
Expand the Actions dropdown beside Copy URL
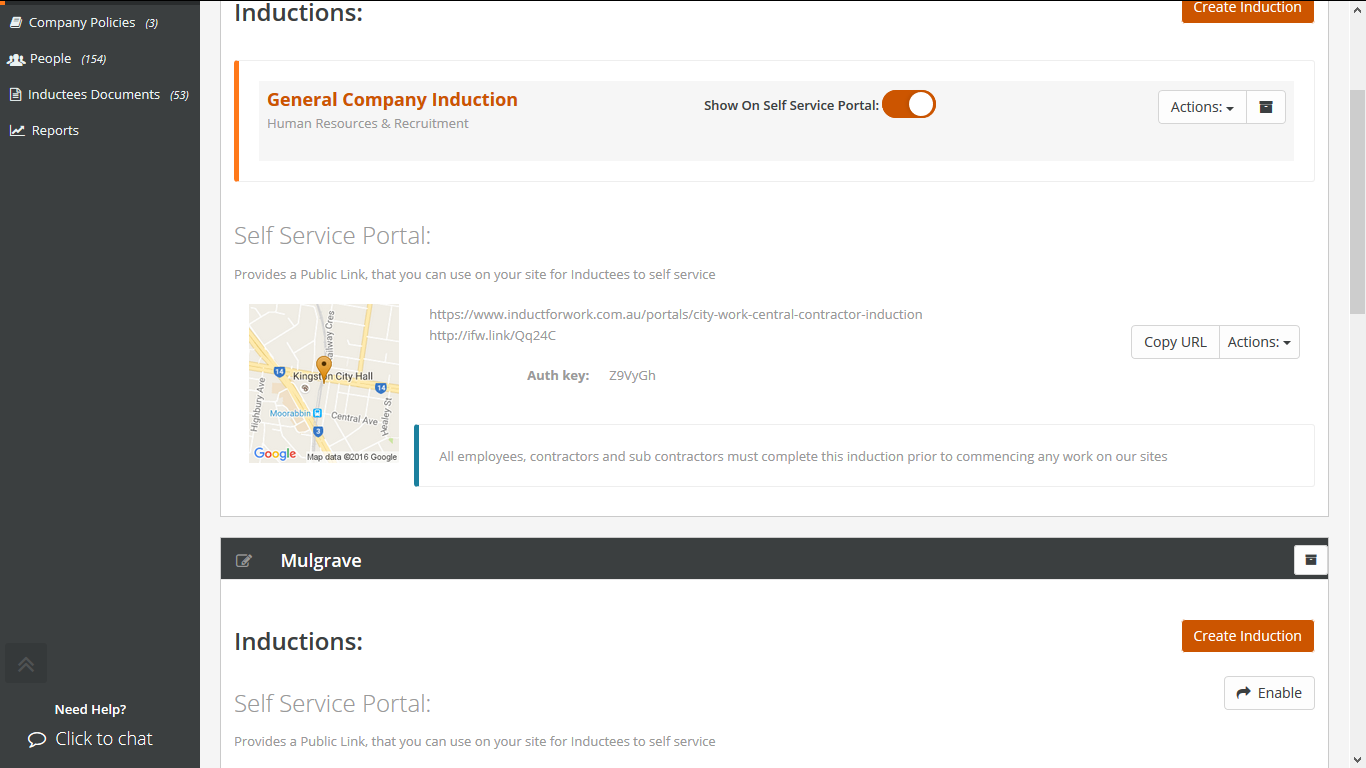(1259, 341)
